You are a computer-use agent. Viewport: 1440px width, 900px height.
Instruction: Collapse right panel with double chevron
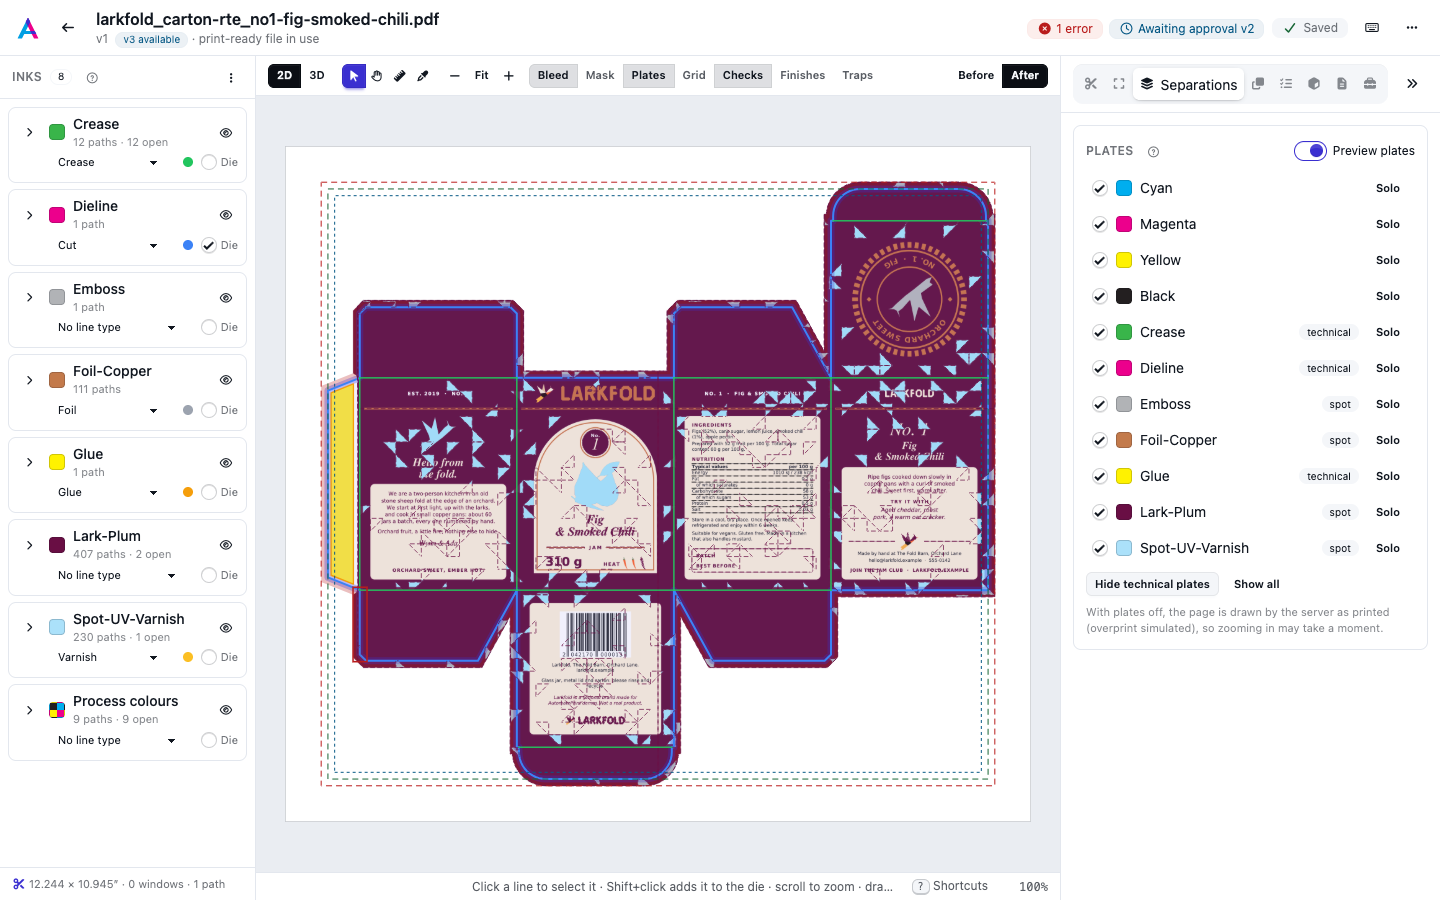coord(1412,84)
